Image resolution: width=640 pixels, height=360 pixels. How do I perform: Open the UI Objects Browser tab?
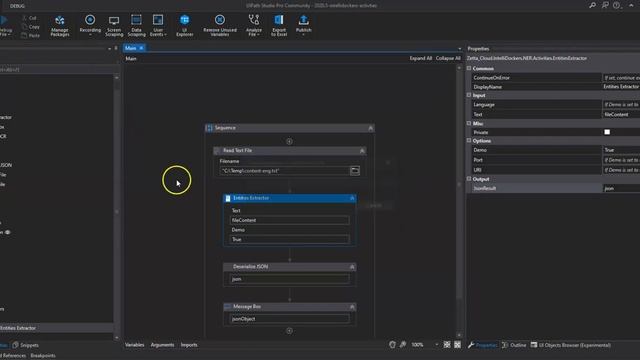point(571,345)
